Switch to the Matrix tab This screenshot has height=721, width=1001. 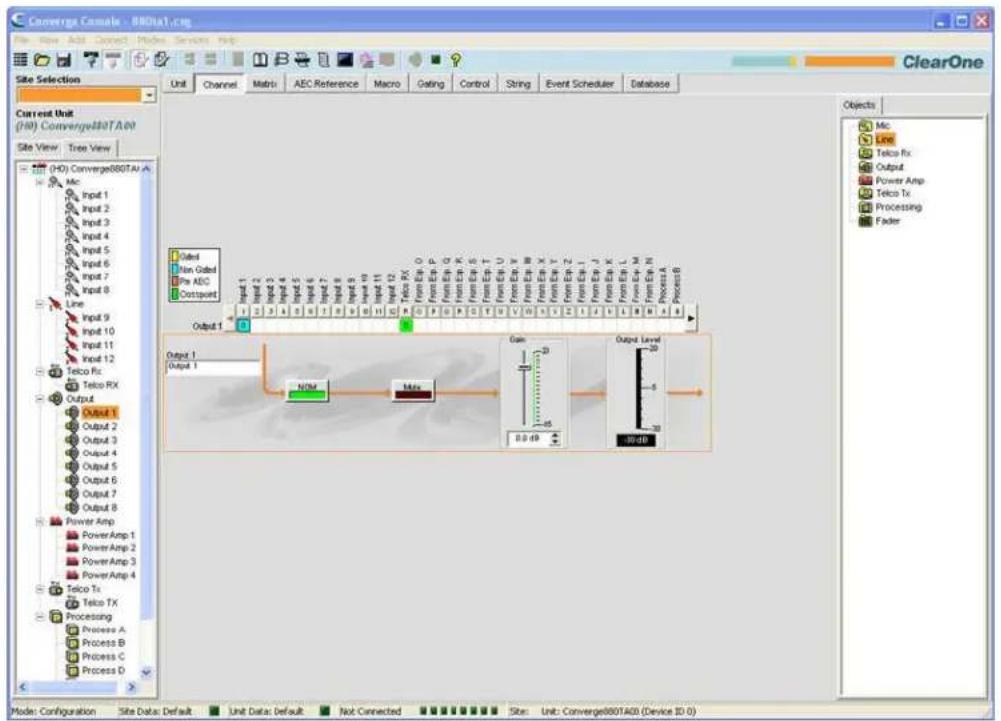tap(265, 84)
